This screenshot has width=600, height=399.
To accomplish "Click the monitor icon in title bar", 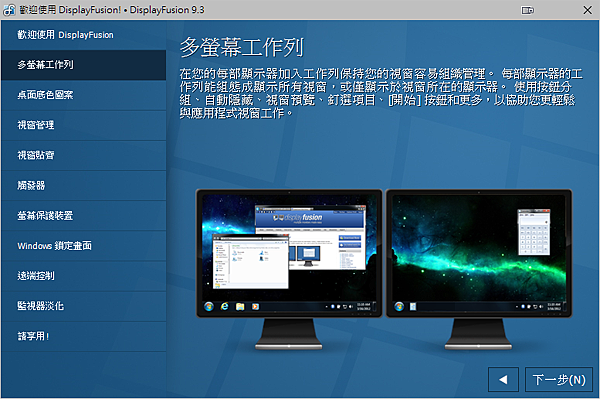I will tap(527, 10).
